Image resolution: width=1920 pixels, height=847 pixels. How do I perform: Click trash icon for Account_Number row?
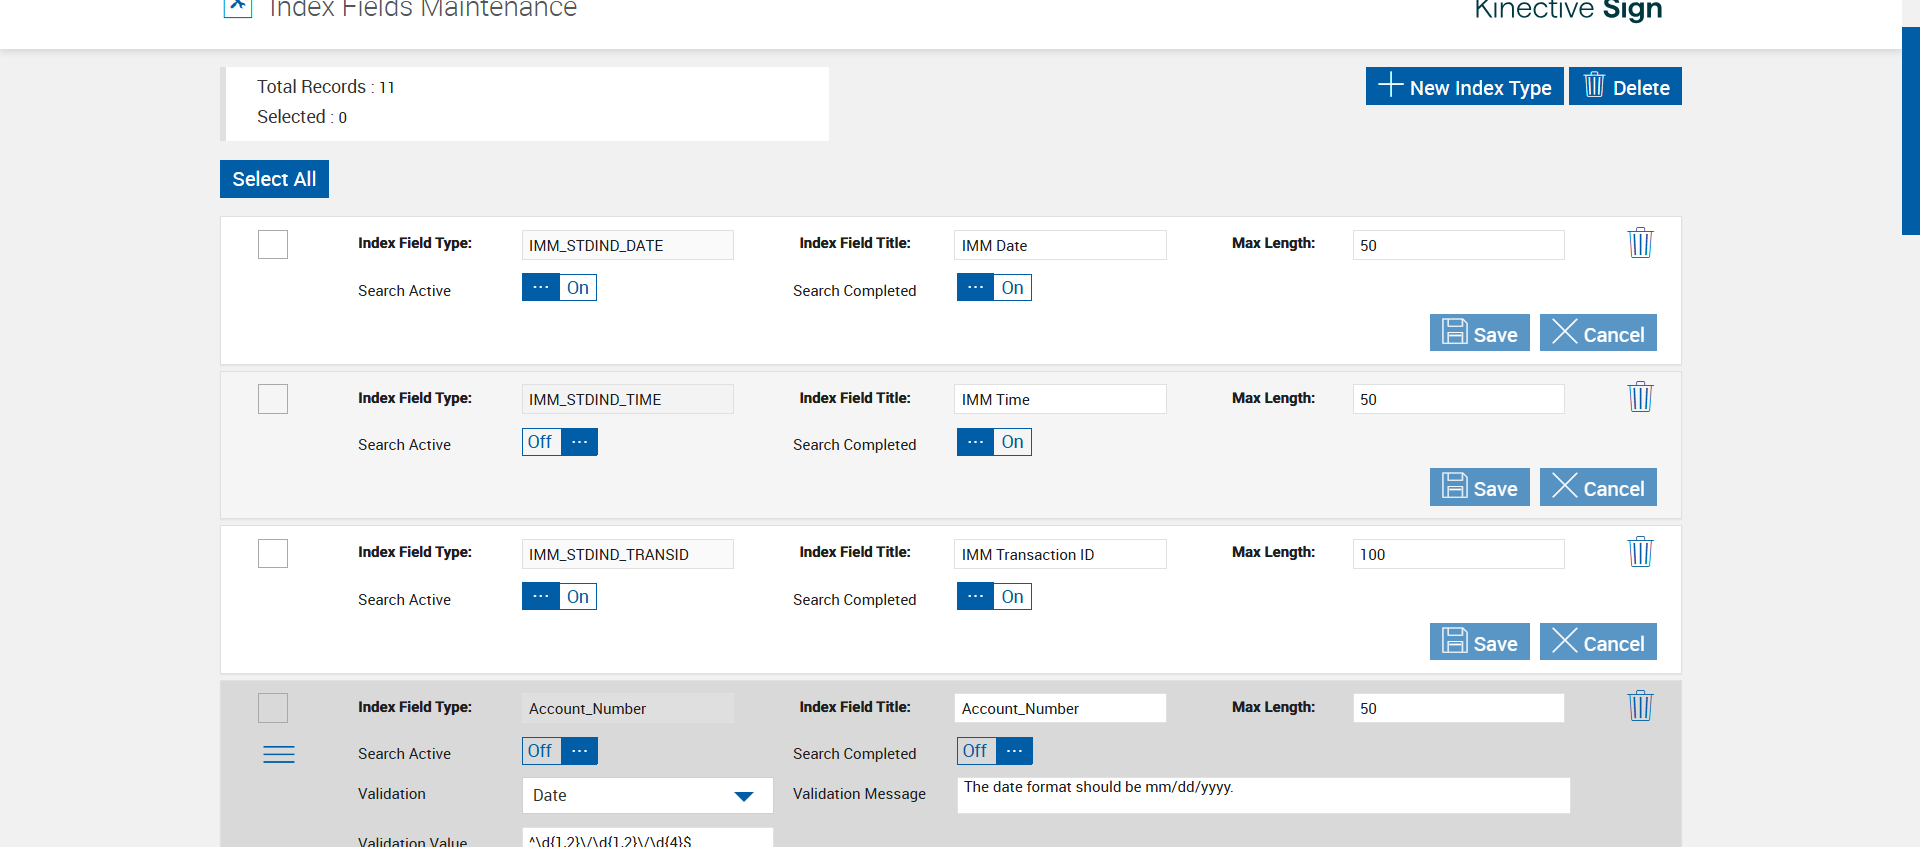(1640, 706)
